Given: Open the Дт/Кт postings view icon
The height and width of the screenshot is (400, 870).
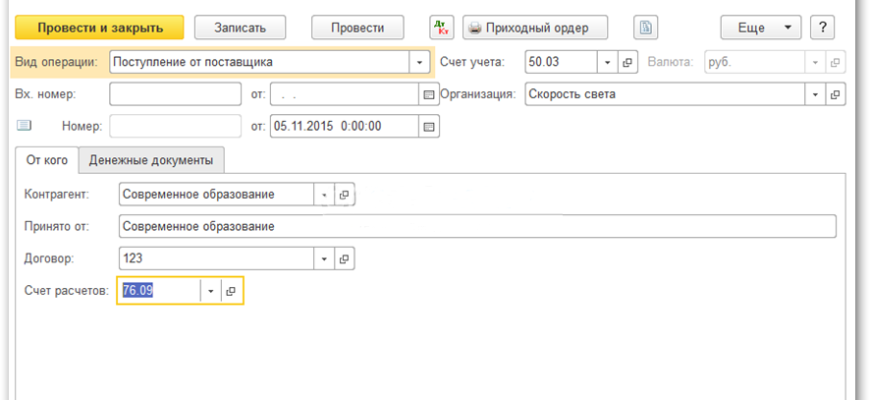Looking at the screenshot, I should pyautogui.click(x=441, y=27).
